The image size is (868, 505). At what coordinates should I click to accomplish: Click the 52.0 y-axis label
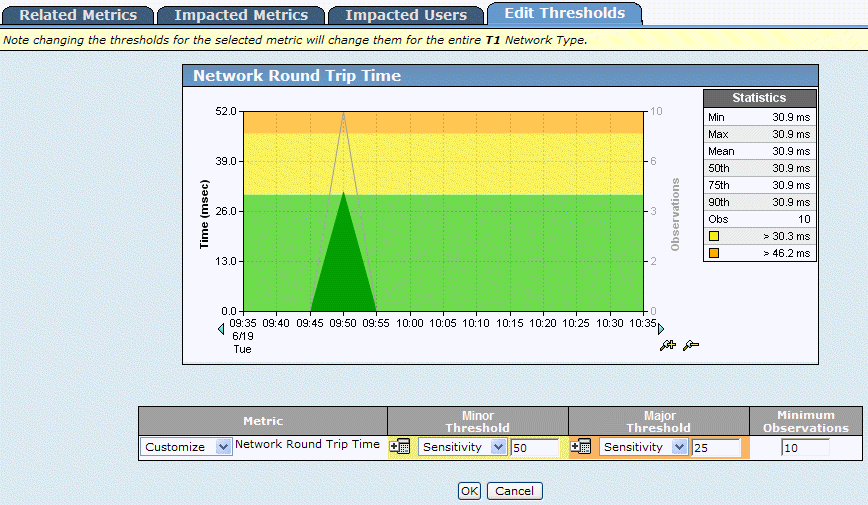tap(226, 111)
